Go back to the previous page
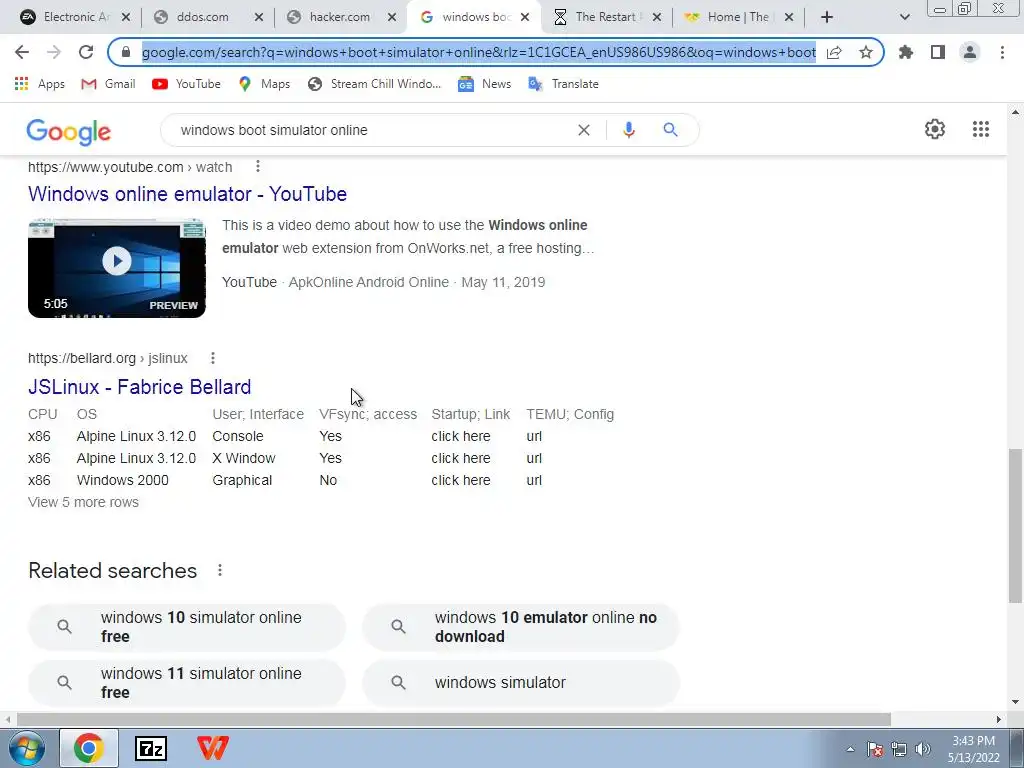The width and height of the screenshot is (1024, 768). pyautogui.click(x=22, y=52)
